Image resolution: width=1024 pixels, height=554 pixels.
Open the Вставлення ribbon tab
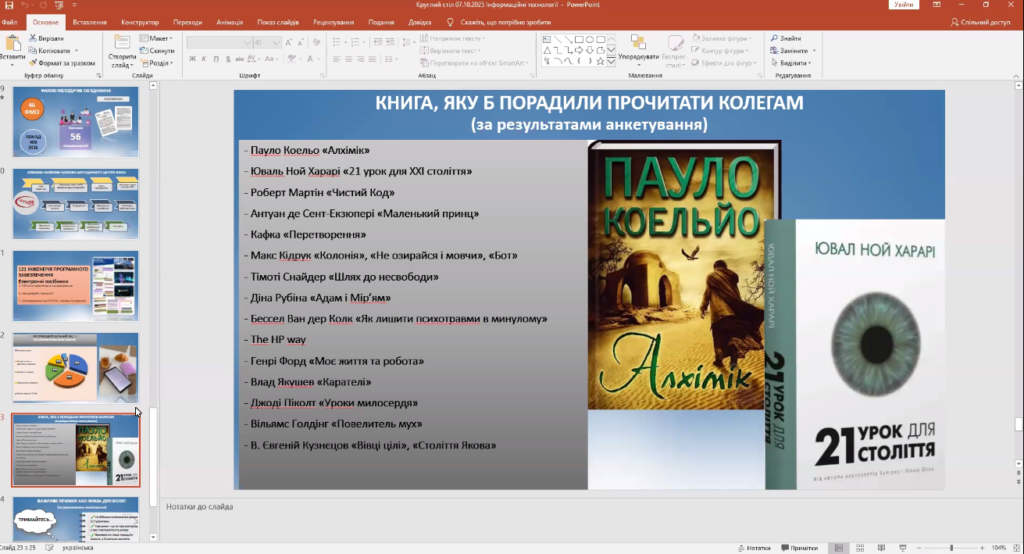[x=90, y=21]
